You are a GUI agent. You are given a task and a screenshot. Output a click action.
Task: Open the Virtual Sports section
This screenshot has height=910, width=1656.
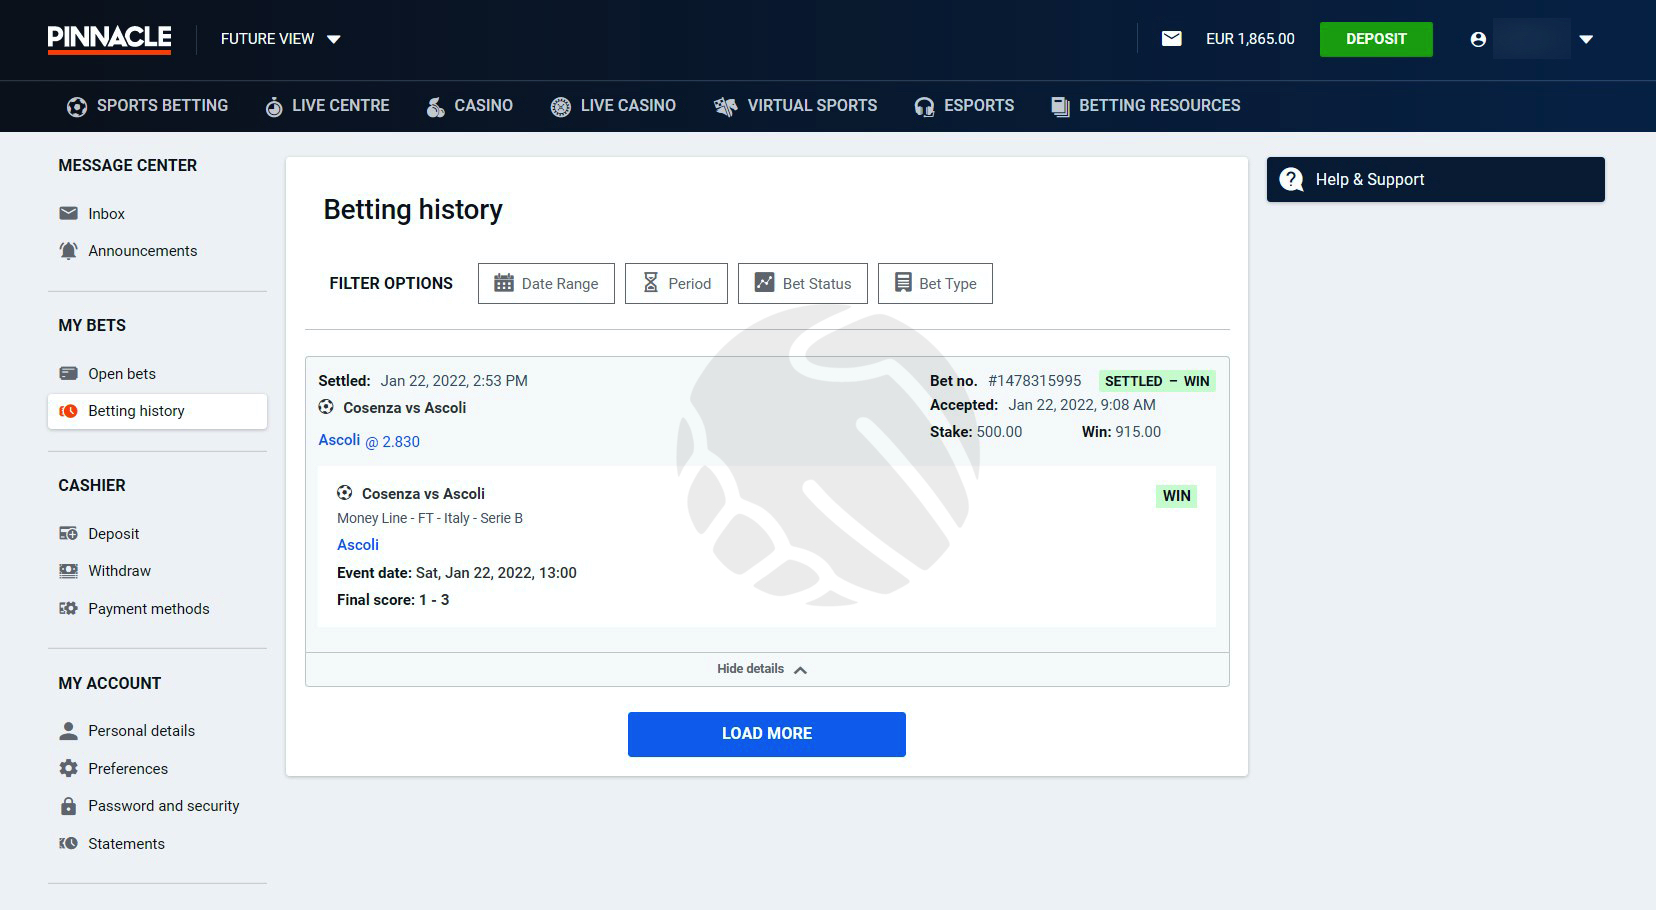click(795, 106)
